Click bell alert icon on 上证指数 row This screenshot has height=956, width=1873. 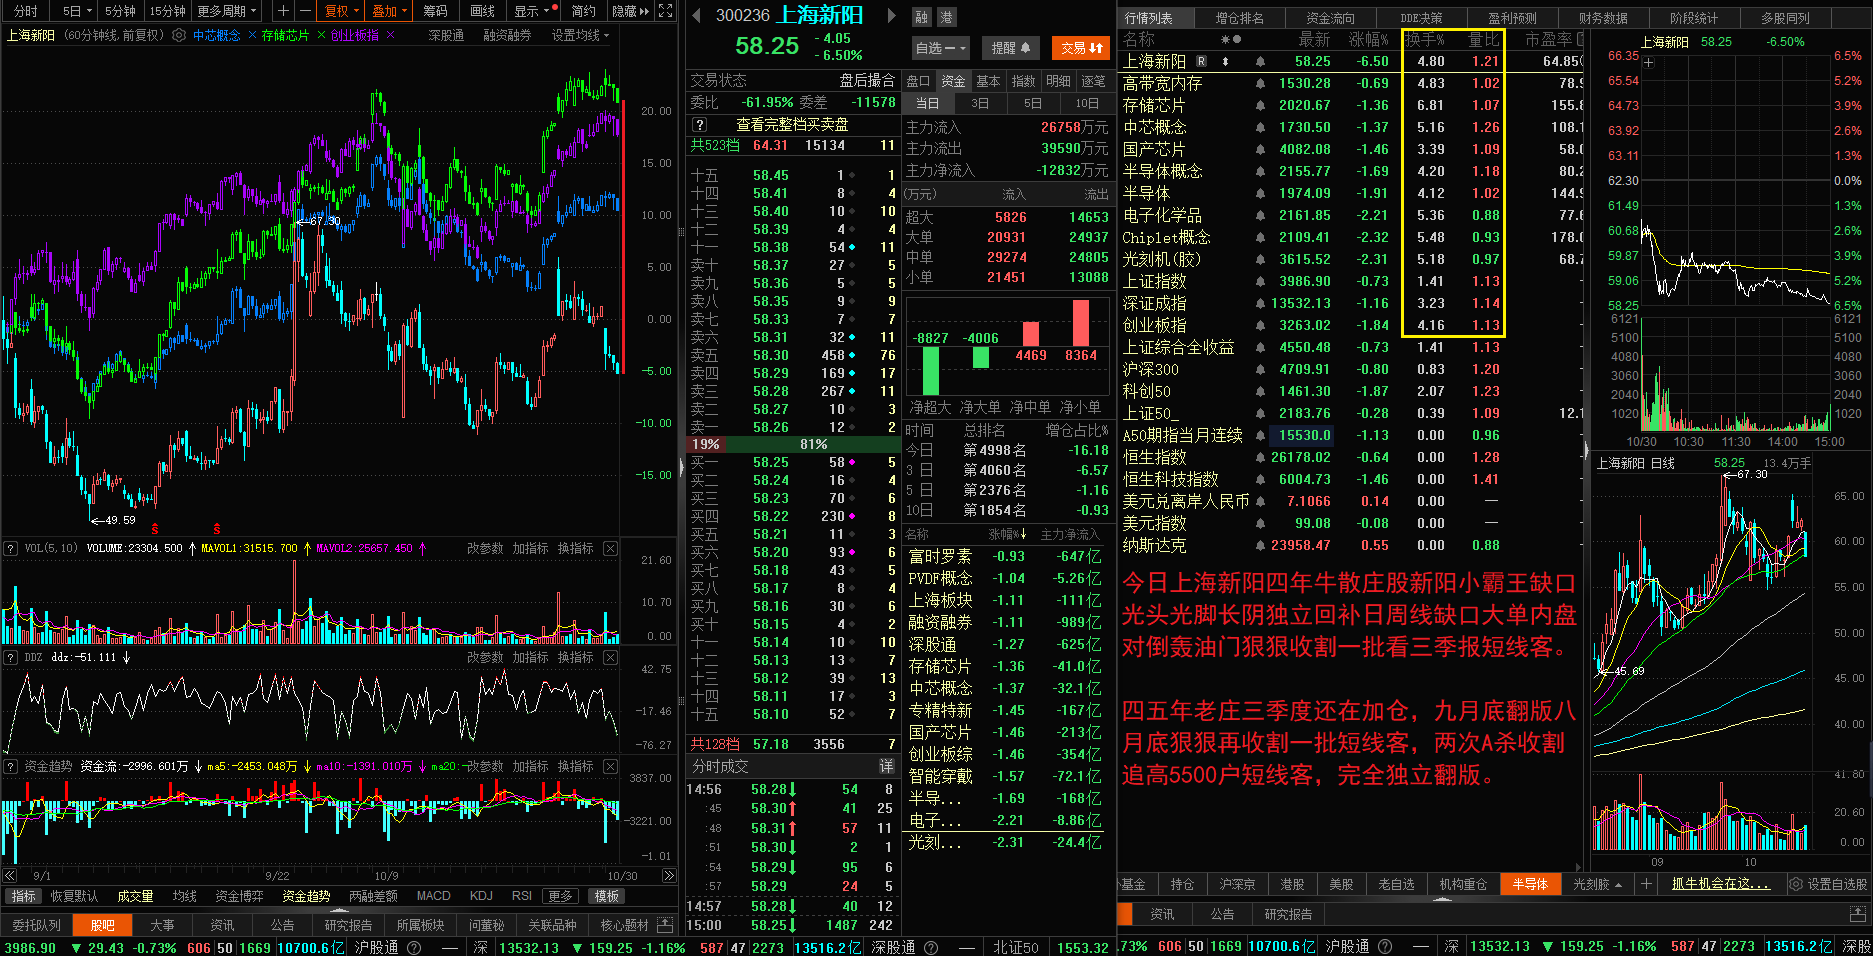(1260, 282)
